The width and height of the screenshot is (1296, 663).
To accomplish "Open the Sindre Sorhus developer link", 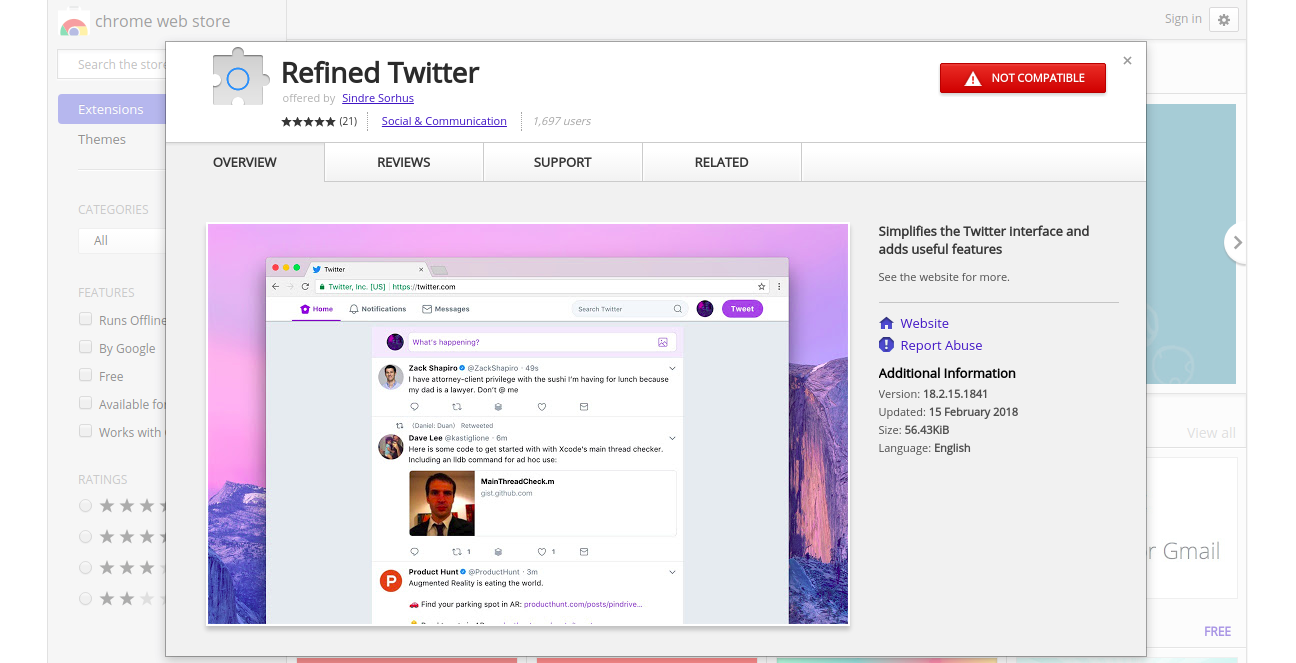I will [377, 98].
